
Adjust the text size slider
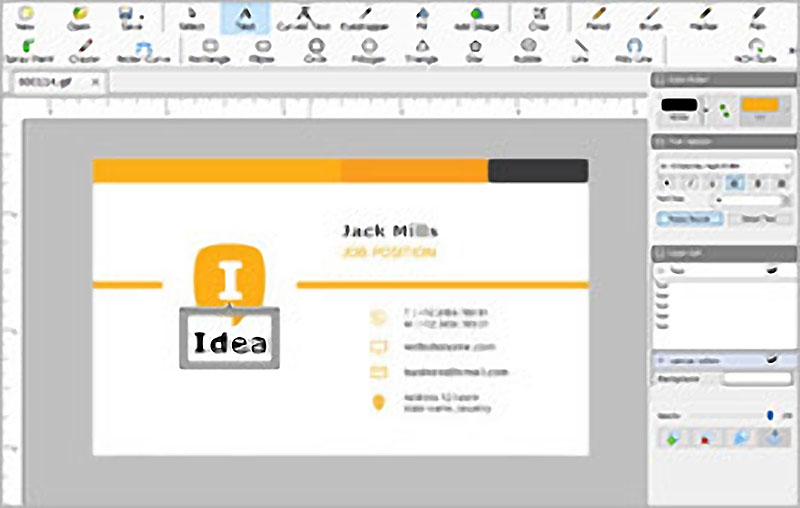(x=752, y=200)
